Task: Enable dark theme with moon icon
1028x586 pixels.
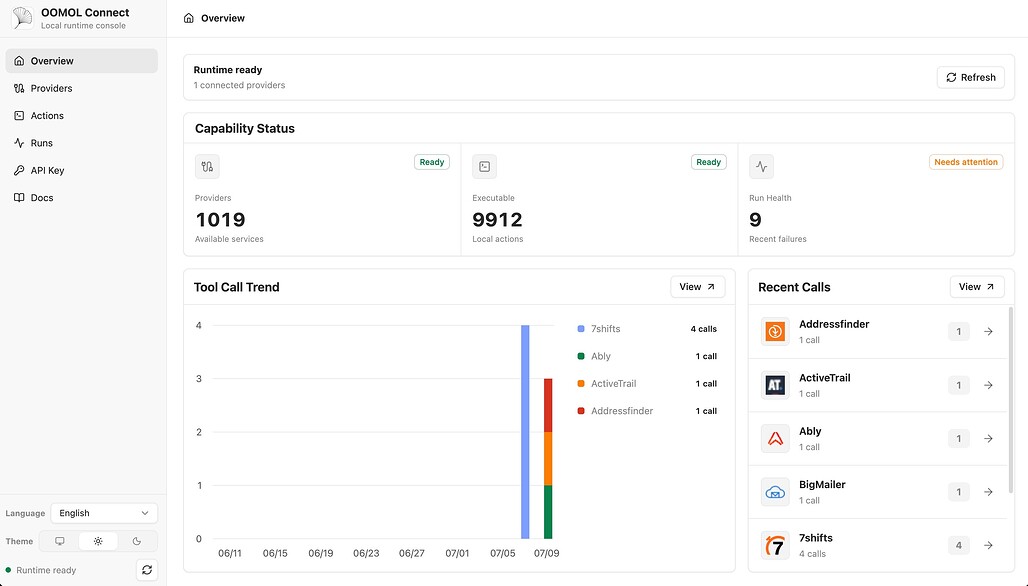Action: (136, 541)
